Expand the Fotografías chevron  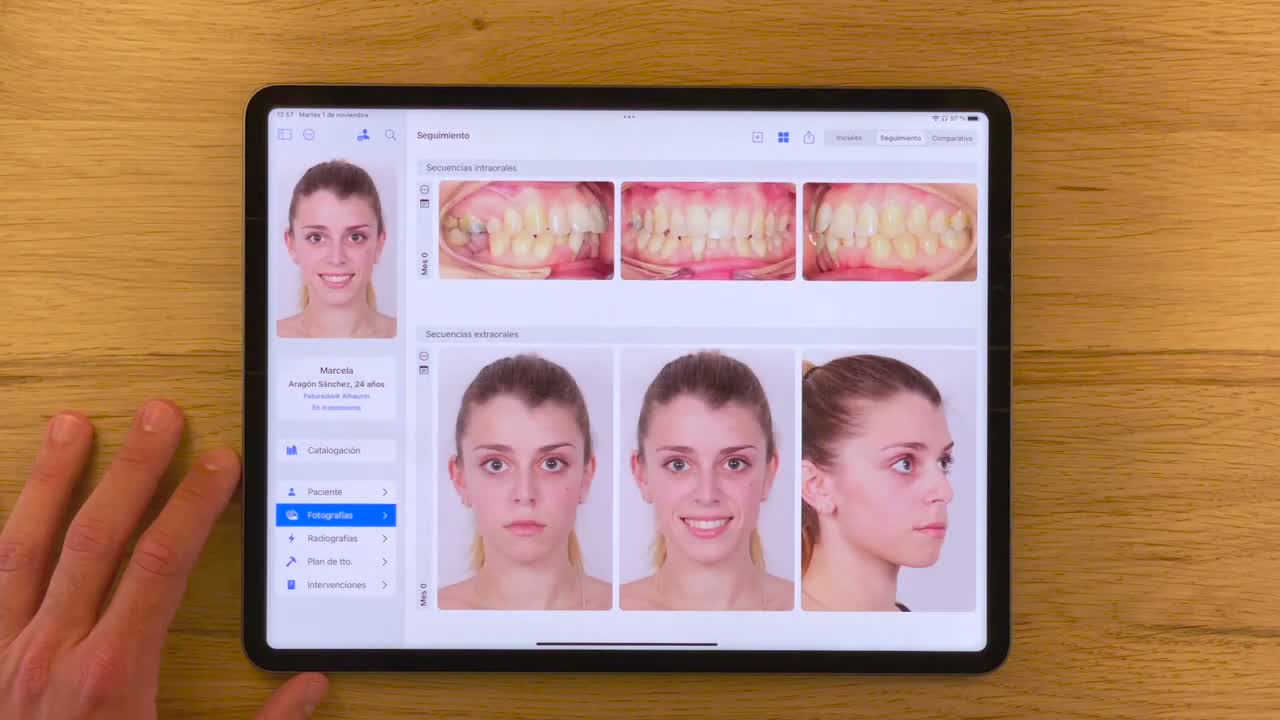tap(385, 515)
